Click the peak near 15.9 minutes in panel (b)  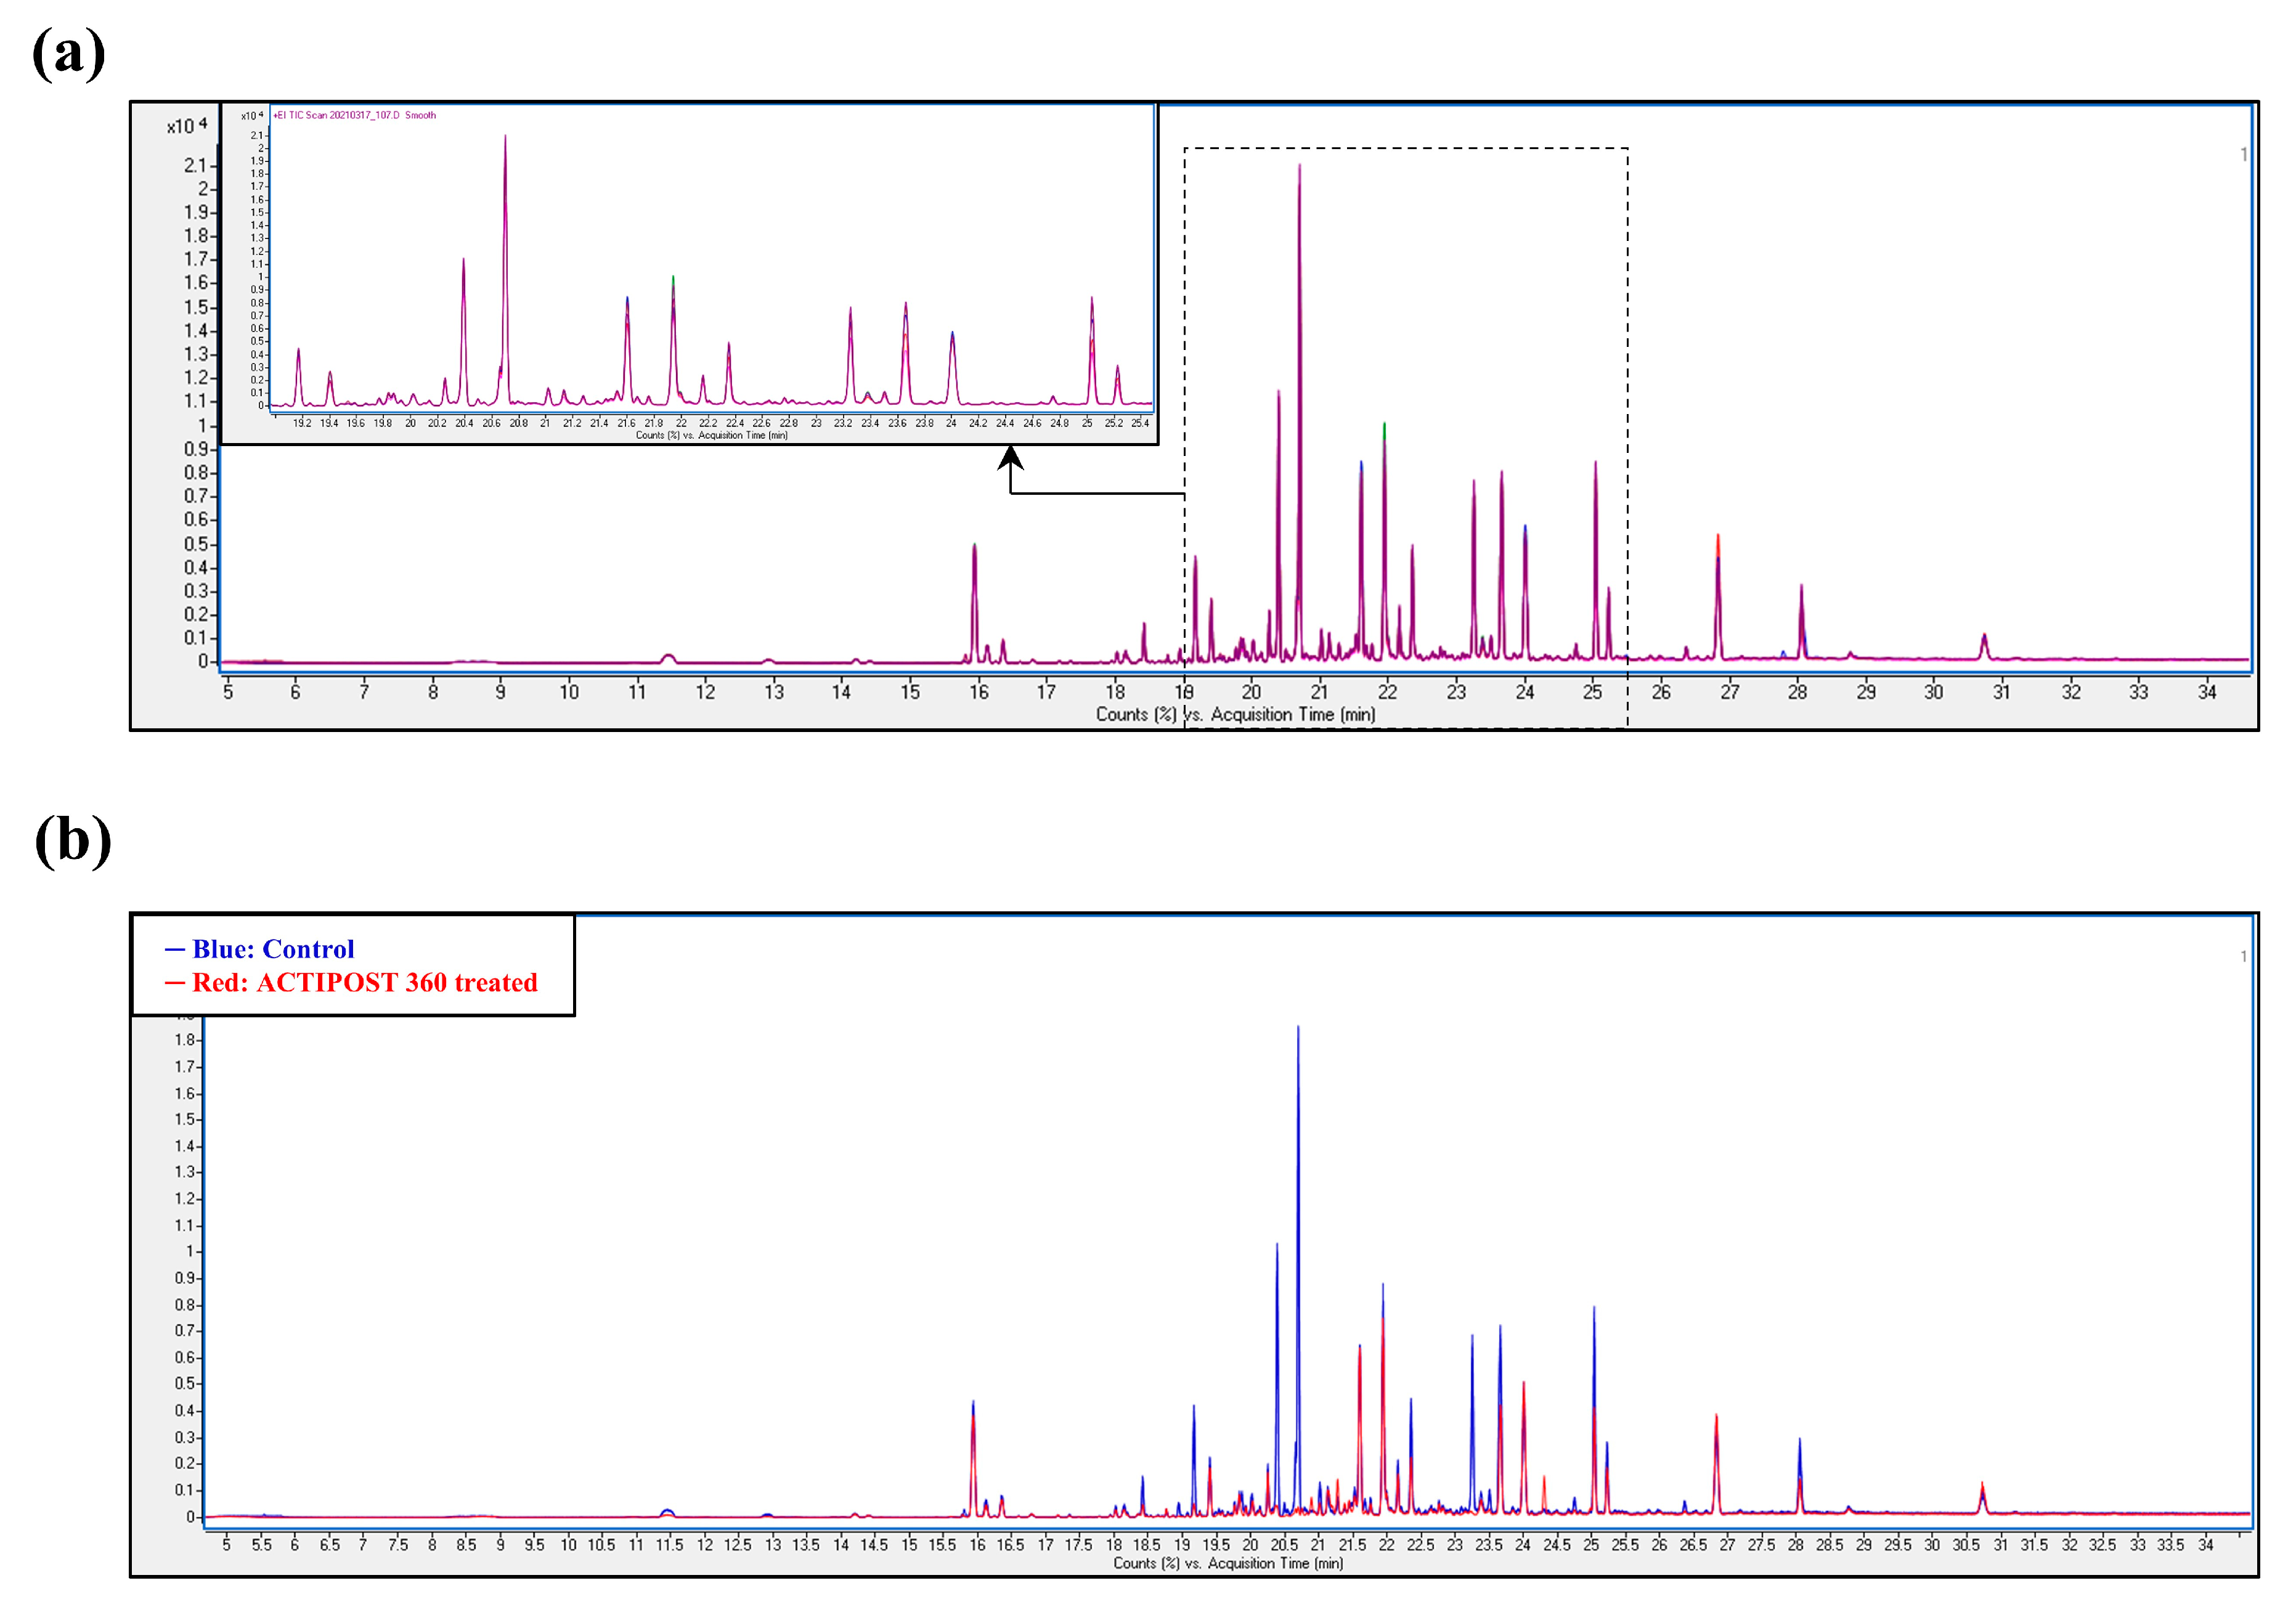pos(973,1410)
